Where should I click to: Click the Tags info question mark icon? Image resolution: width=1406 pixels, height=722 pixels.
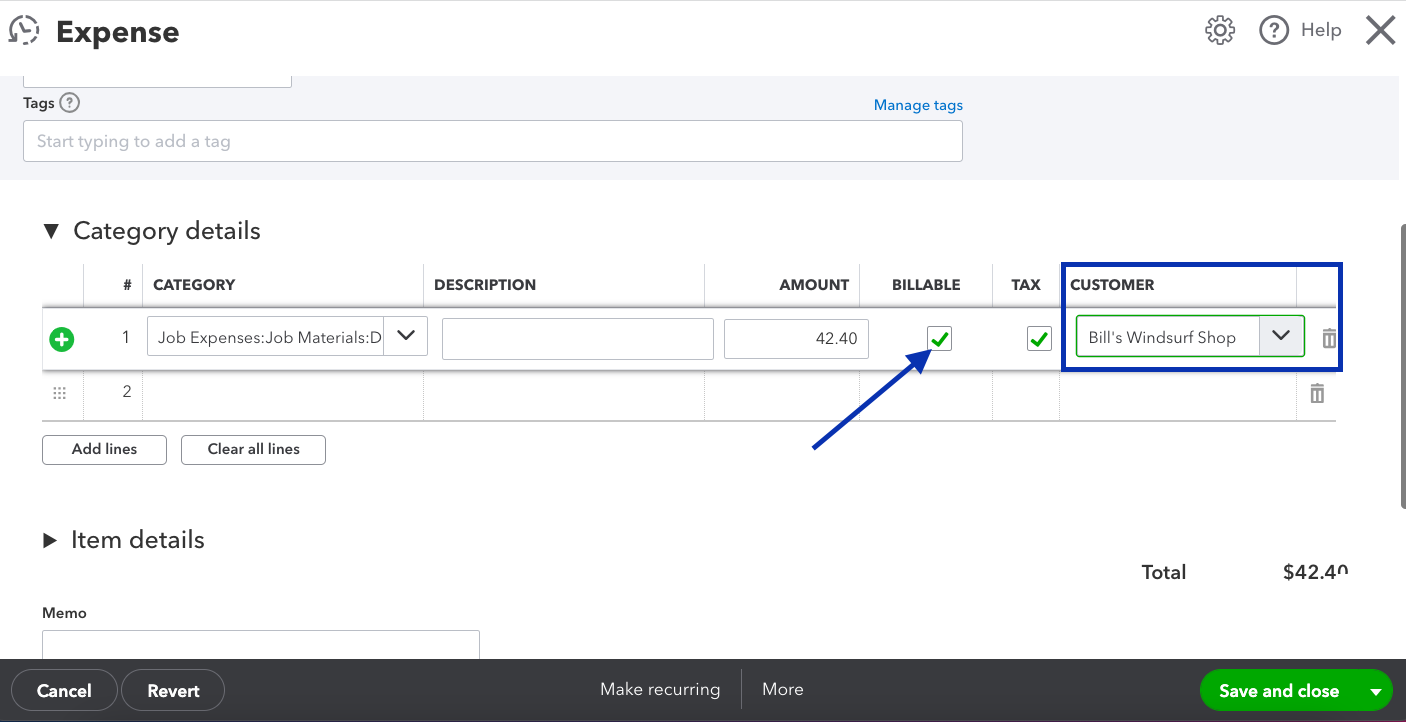click(69, 103)
